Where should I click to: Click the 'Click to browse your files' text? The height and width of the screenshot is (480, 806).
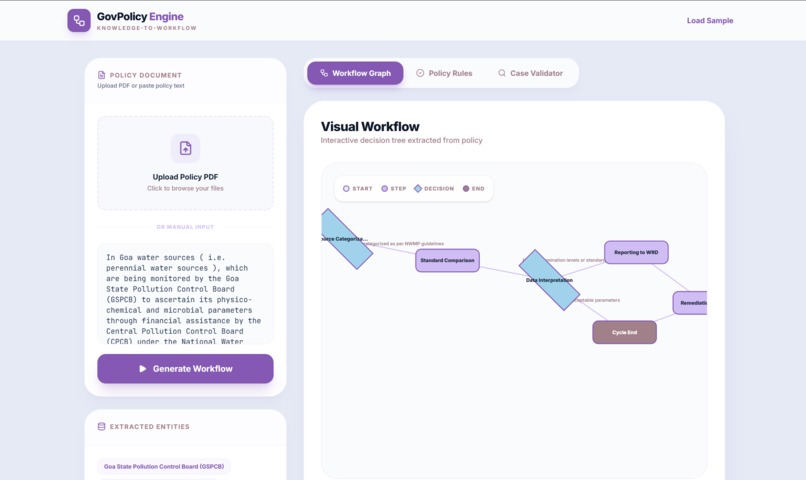click(x=185, y=189)
